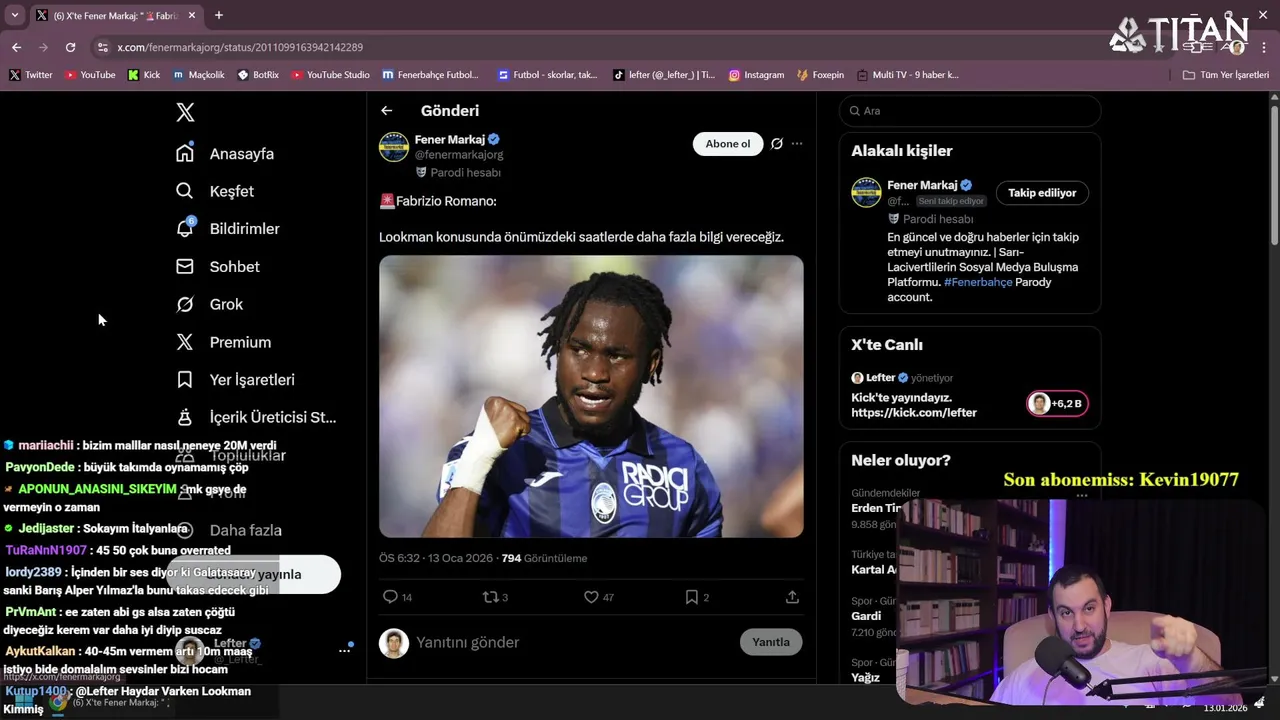
Task: Open Twitter bookmark
Action: tap(31, 75)
